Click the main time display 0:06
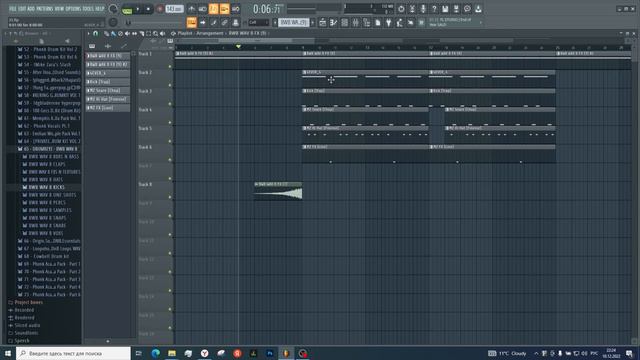The image size is (640, 360). click(x=267, y=9)
